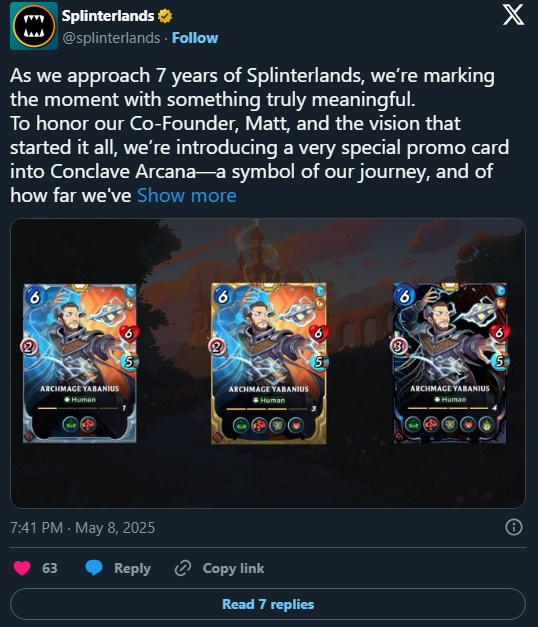
Task: Click the 63 likes count
Action: pyautogui.click(x=50, y=568)
